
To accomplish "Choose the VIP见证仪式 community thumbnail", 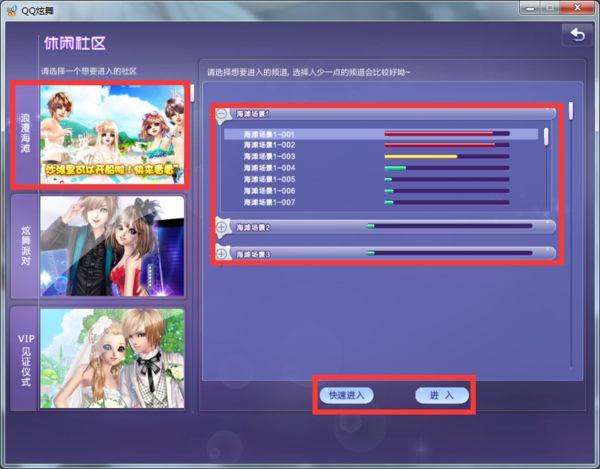I will click(112, 358).
